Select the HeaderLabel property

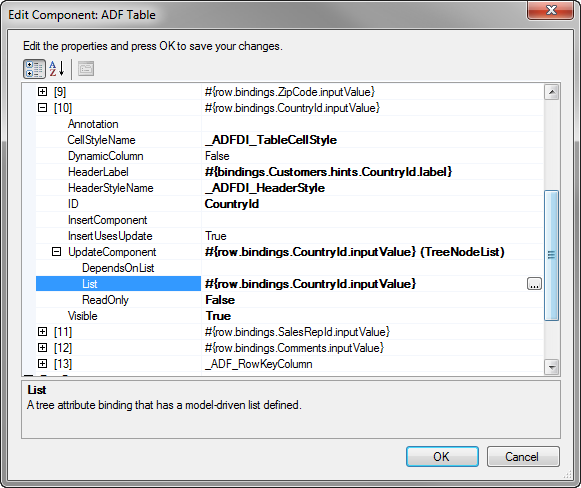[x=98, y=172]
